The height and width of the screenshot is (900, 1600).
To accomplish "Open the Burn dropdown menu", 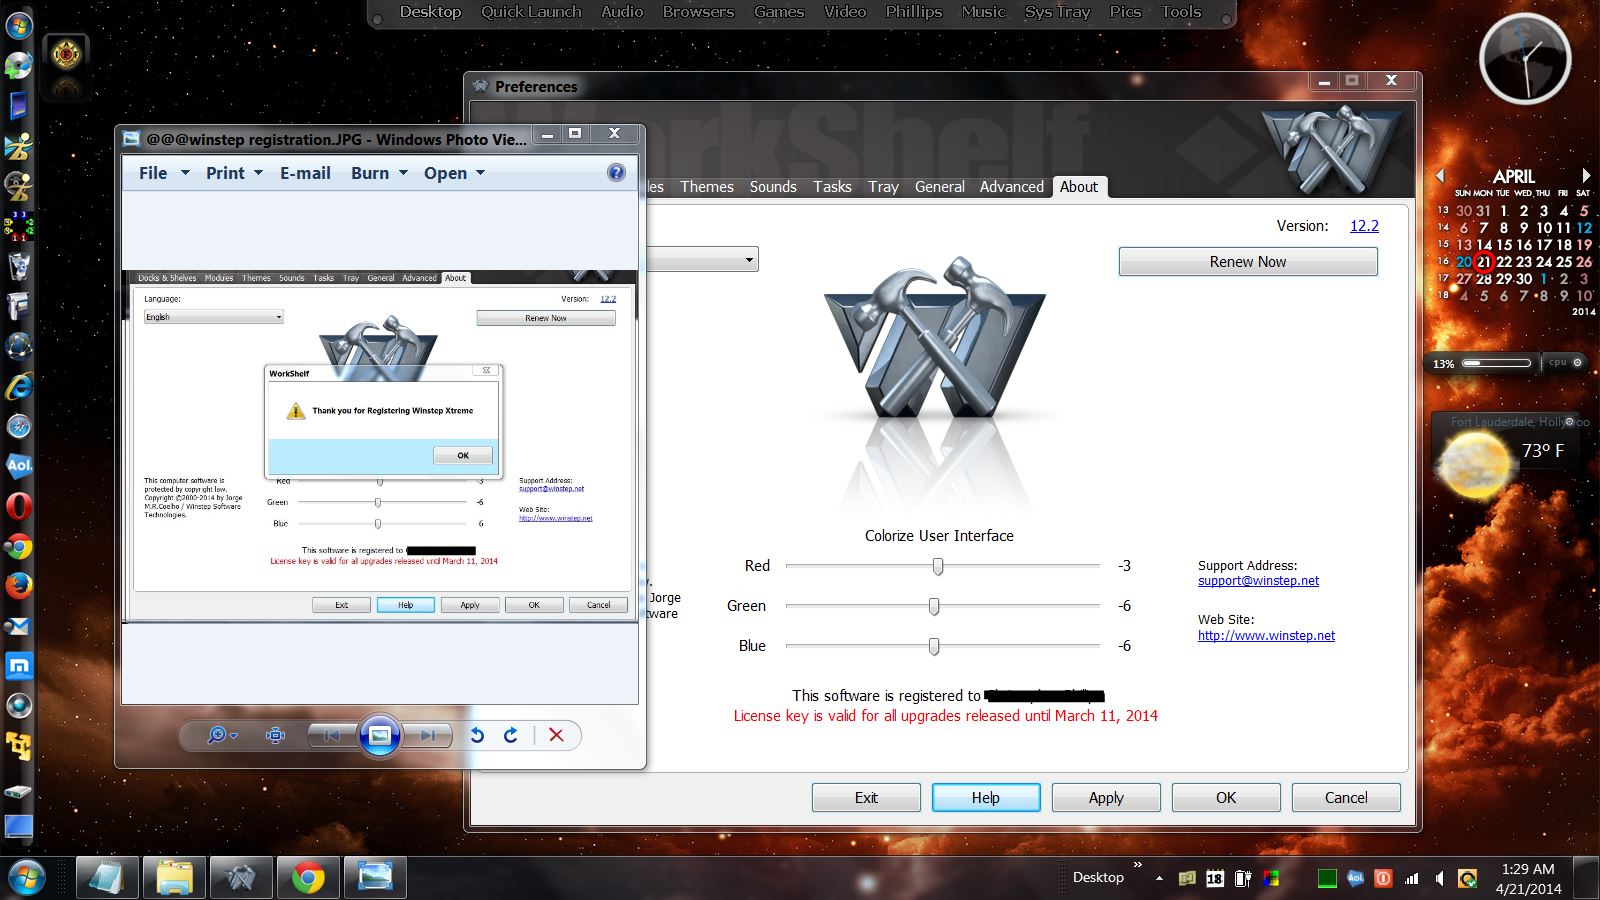I will pos(379,173).
